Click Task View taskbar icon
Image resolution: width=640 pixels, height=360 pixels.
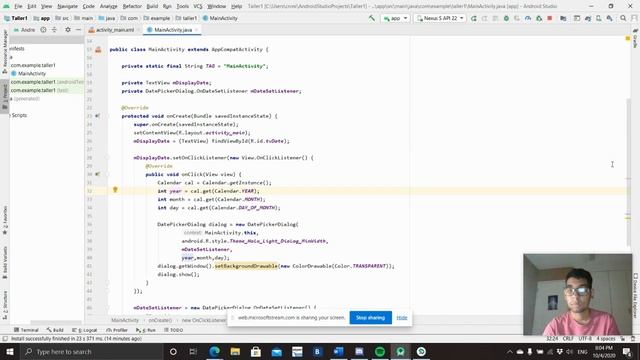(193, 351)
